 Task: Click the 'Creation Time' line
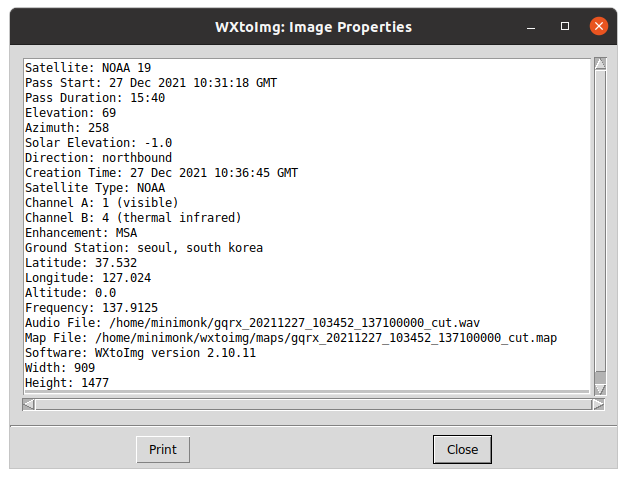coord(162,173)
